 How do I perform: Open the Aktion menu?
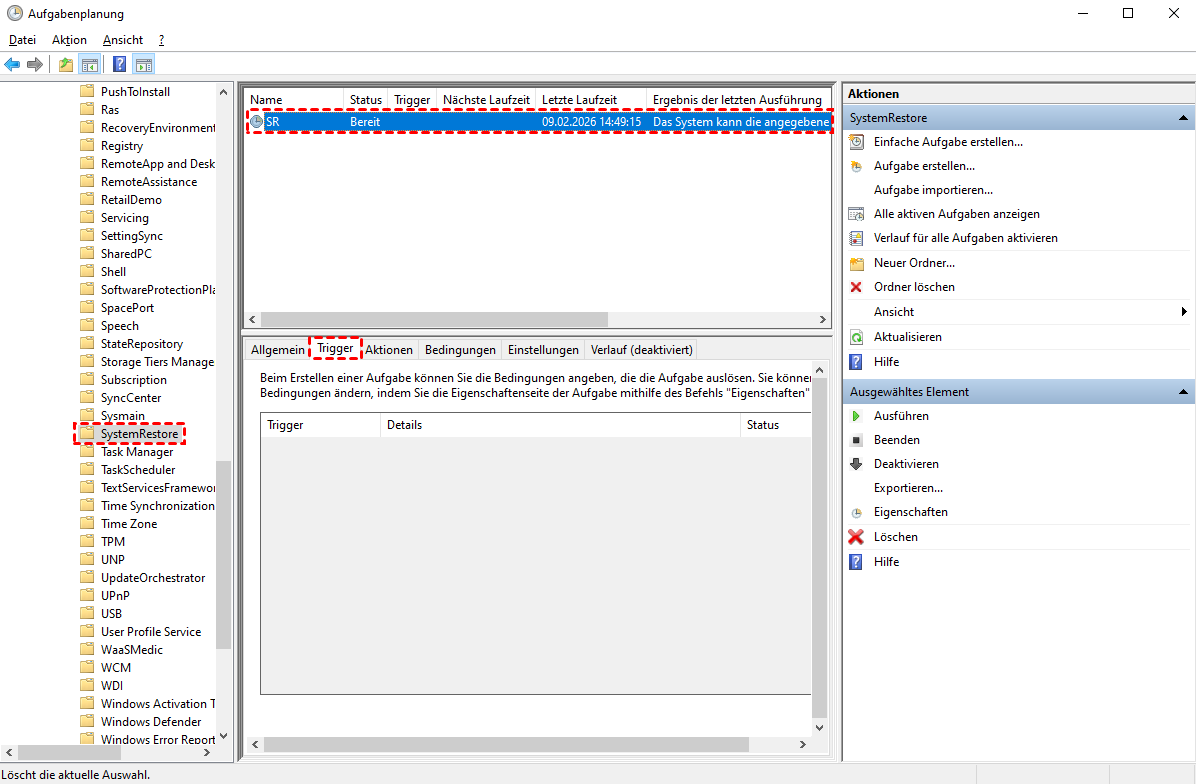coord(69,40)
